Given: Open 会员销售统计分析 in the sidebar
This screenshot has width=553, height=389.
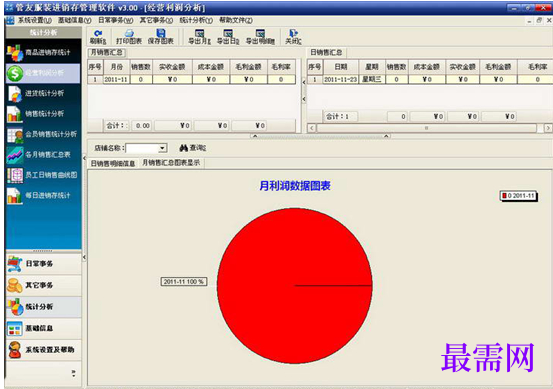Looking at the screenshot, I should point(43,134).
